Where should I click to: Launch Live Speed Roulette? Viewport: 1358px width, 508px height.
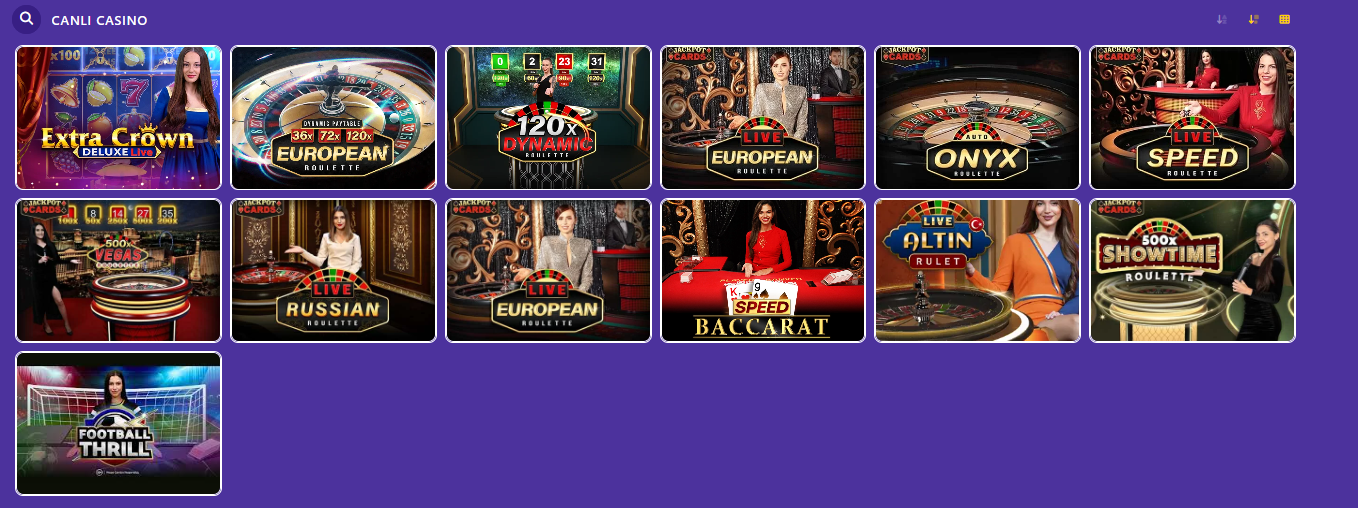tap(1193, 118)
